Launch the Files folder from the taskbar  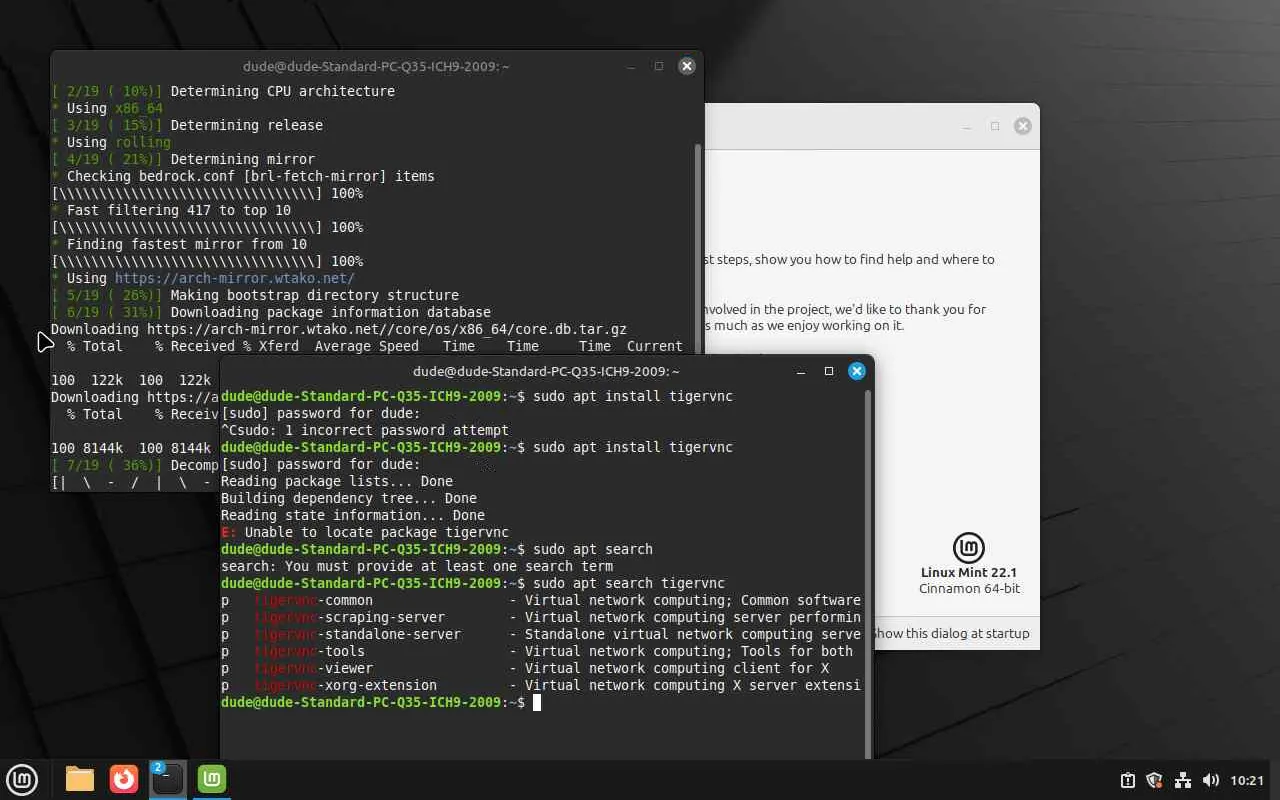[80, 779]
